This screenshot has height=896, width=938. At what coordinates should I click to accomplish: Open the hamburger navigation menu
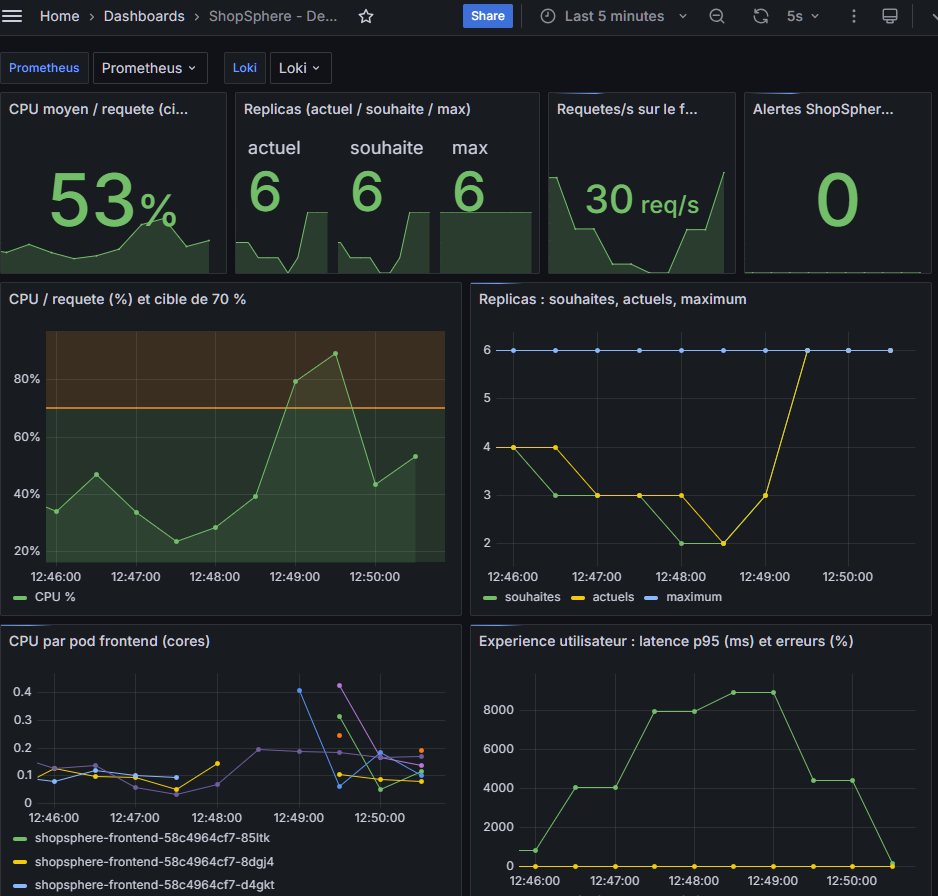coord(12,16)
